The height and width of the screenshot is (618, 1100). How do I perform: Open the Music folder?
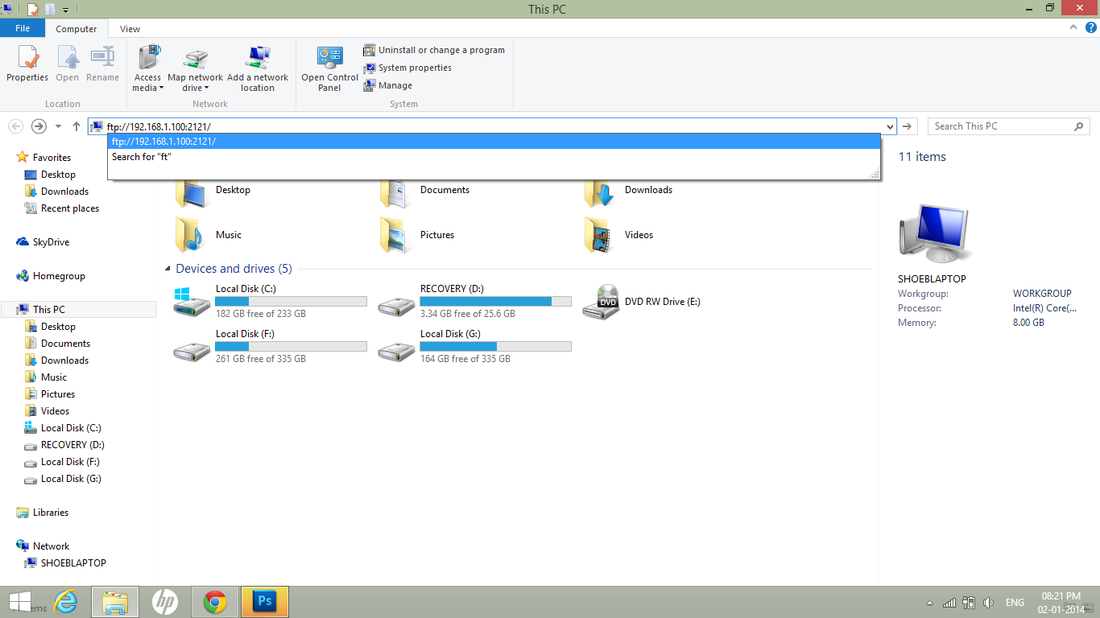pos(208,235)
